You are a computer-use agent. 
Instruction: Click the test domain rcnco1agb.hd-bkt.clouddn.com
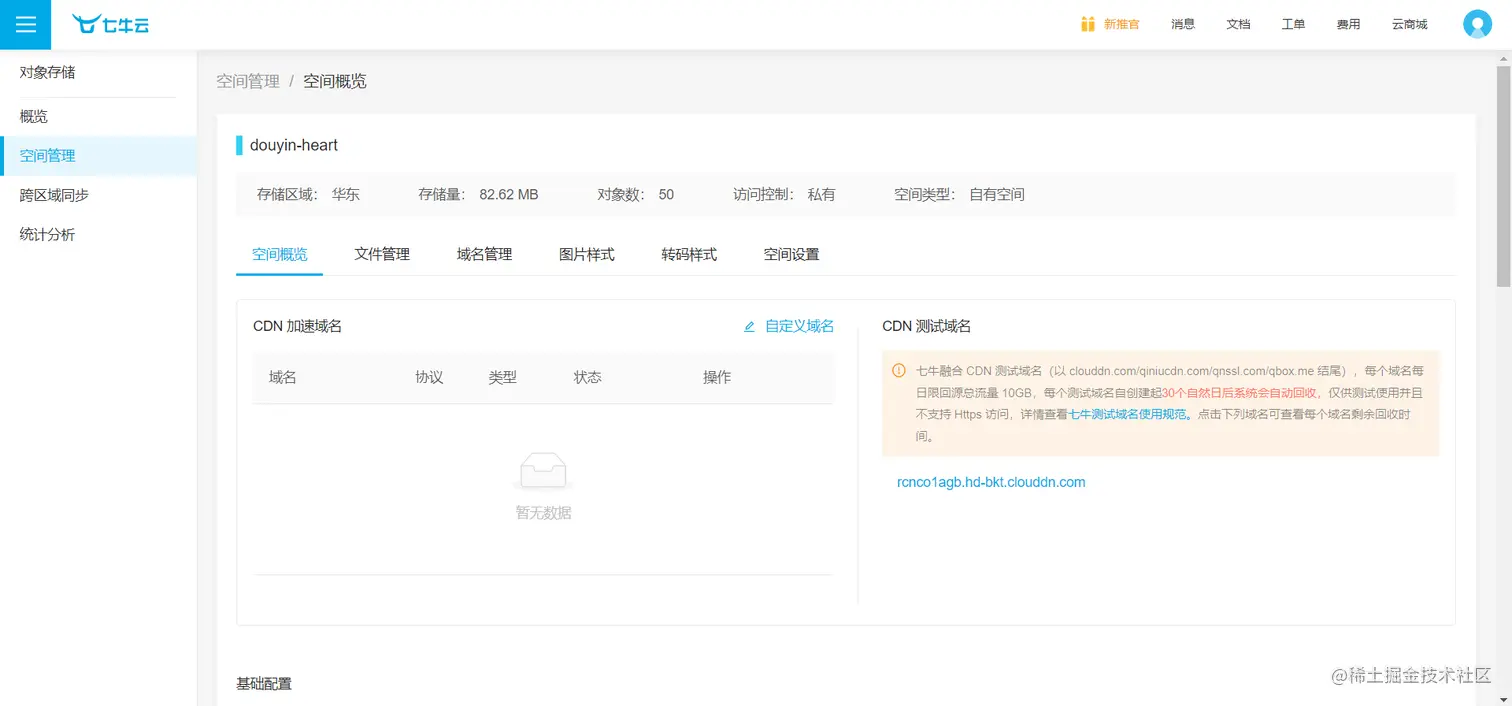991,482
